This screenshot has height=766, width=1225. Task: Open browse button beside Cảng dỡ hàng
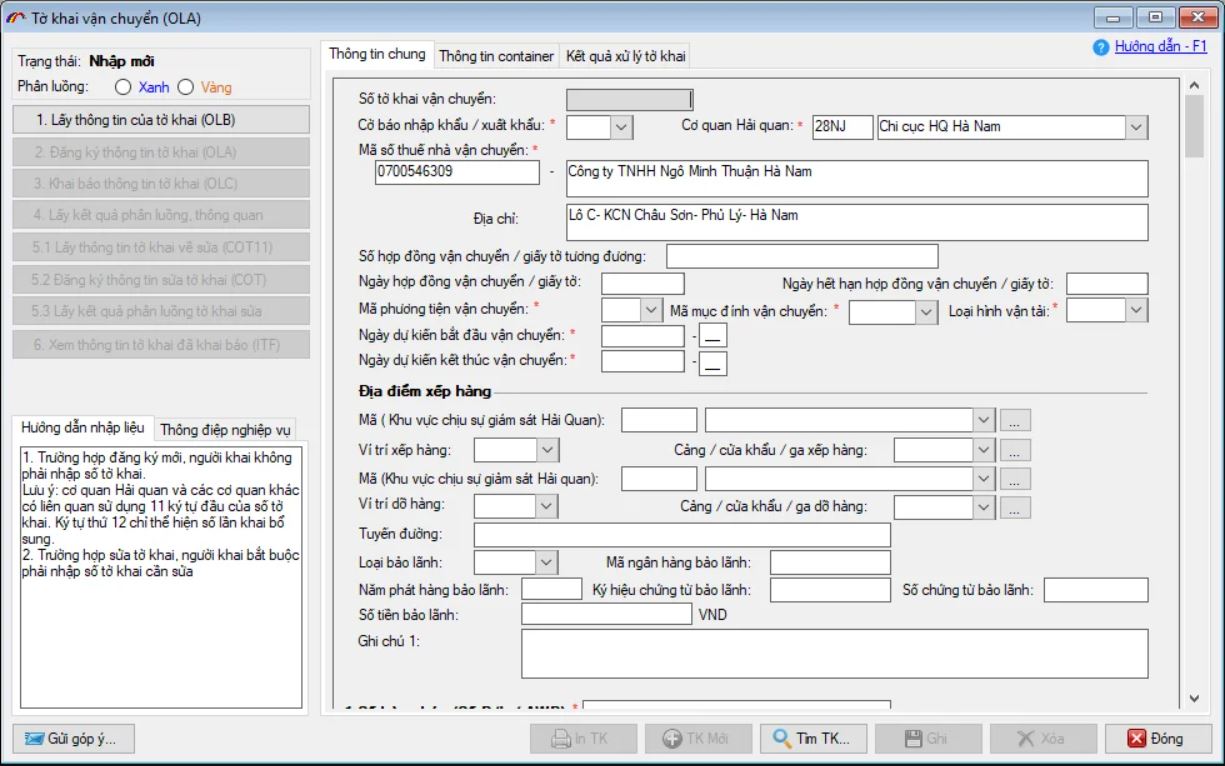(x=1015, y=507)
